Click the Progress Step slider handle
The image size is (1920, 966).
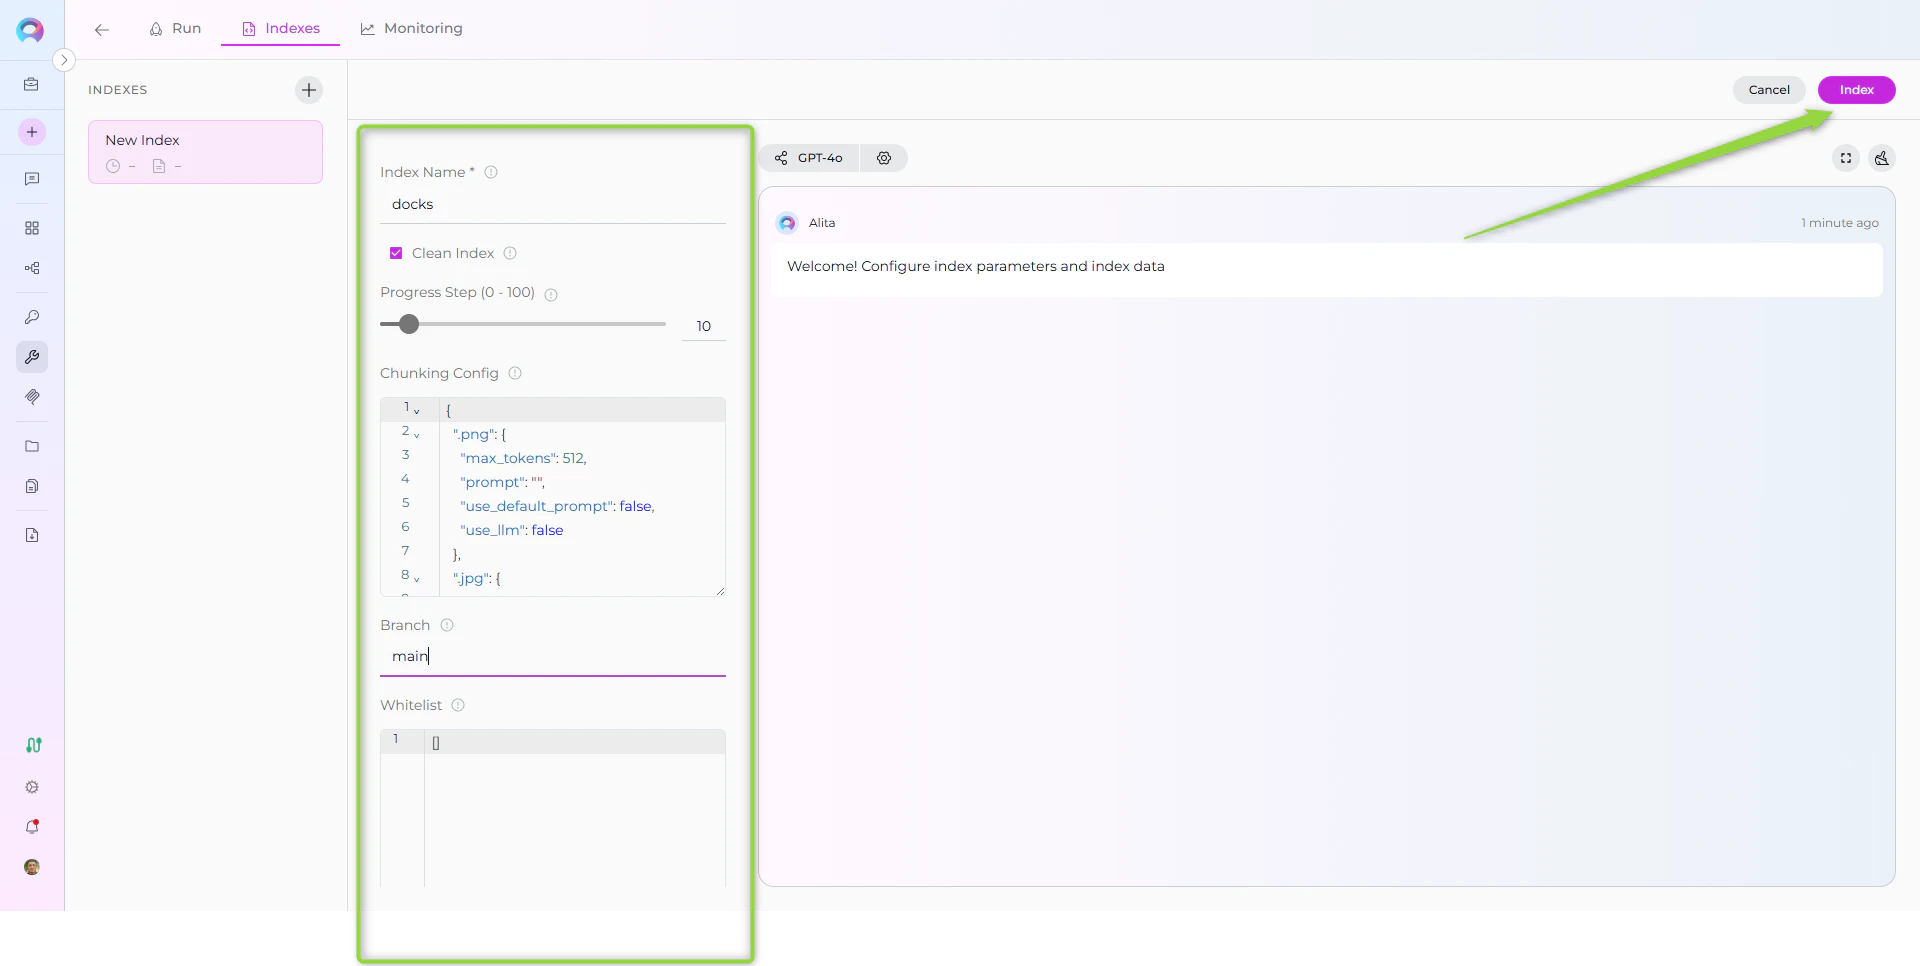tap(409, 324)
